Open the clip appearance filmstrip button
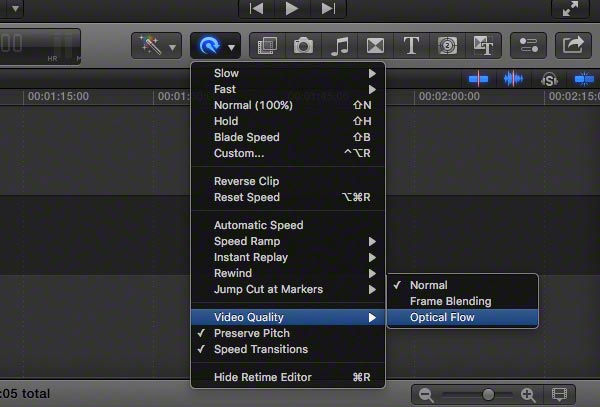Image resolution: width=600 pixels, height=407 pixels. tap(559, 394)
